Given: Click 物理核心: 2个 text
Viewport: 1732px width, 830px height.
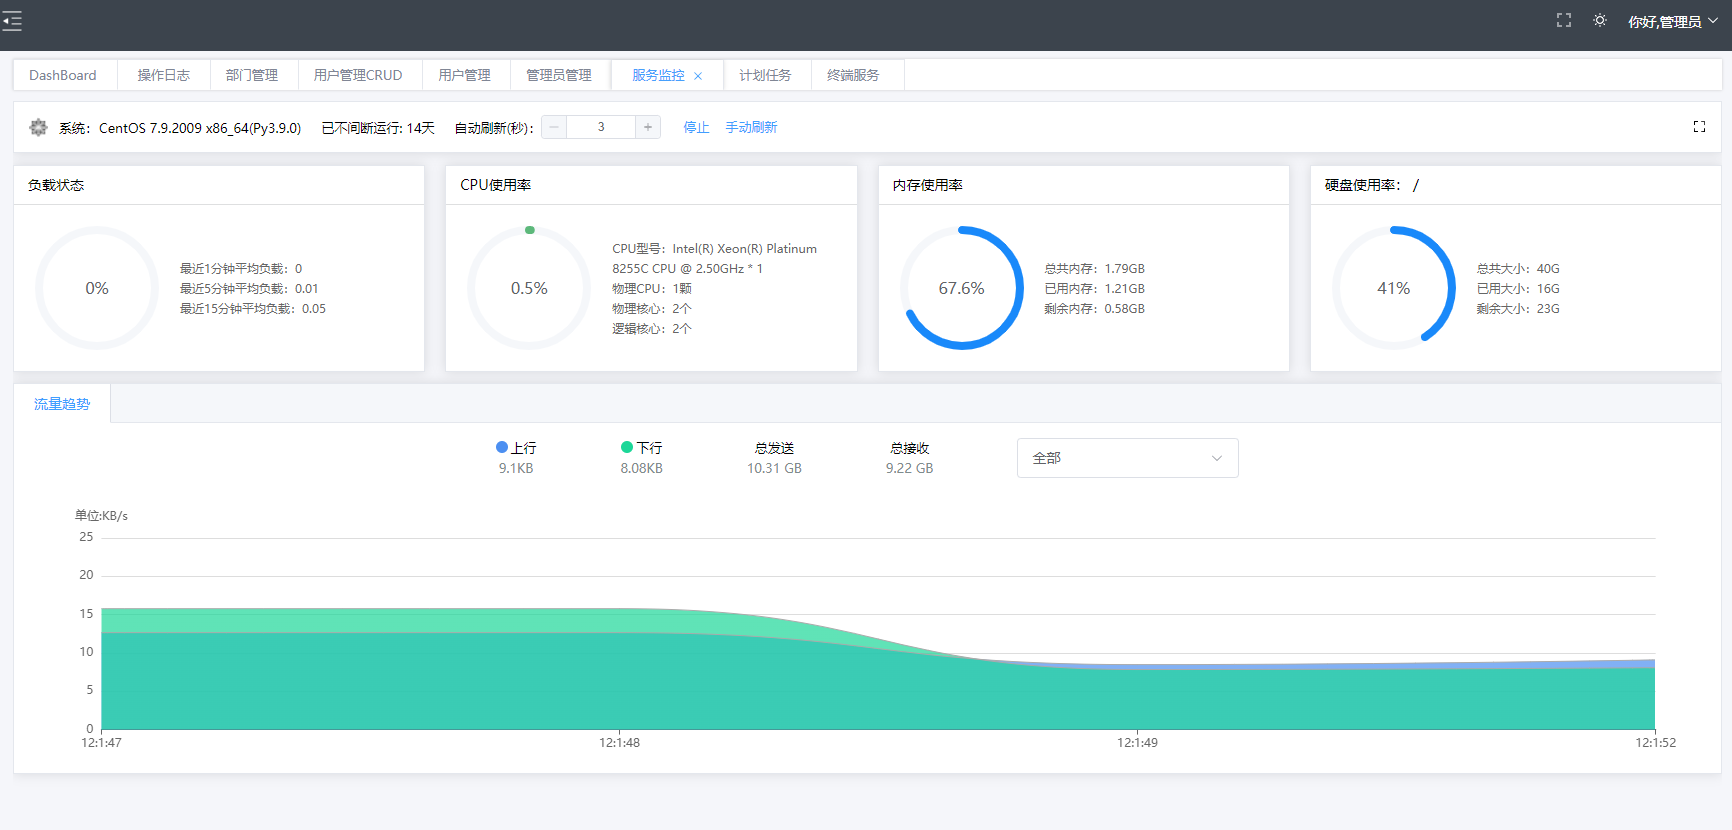Looking at the screenshot, I should (652, 308).
